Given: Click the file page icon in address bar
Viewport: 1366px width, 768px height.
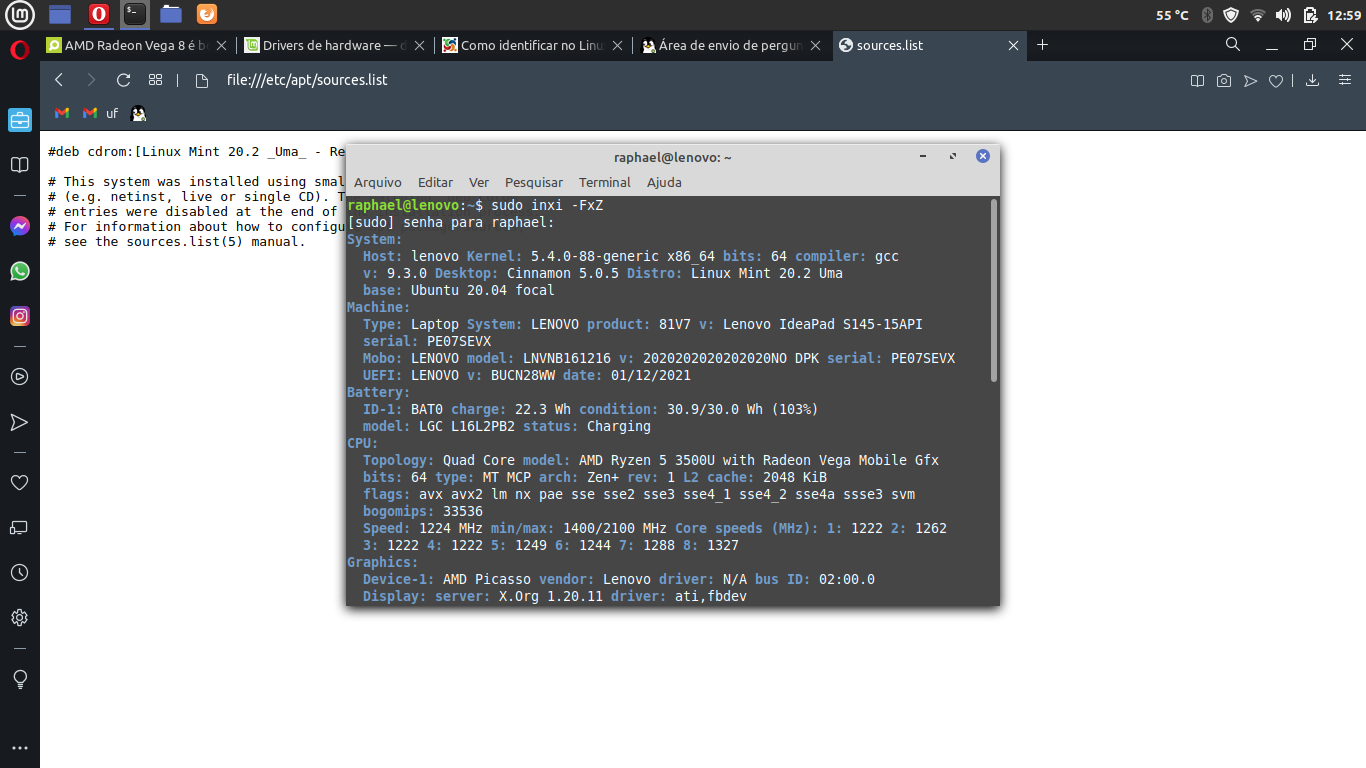Looking at the screenshot, I should pyautogui.click(x=201, y=80).
